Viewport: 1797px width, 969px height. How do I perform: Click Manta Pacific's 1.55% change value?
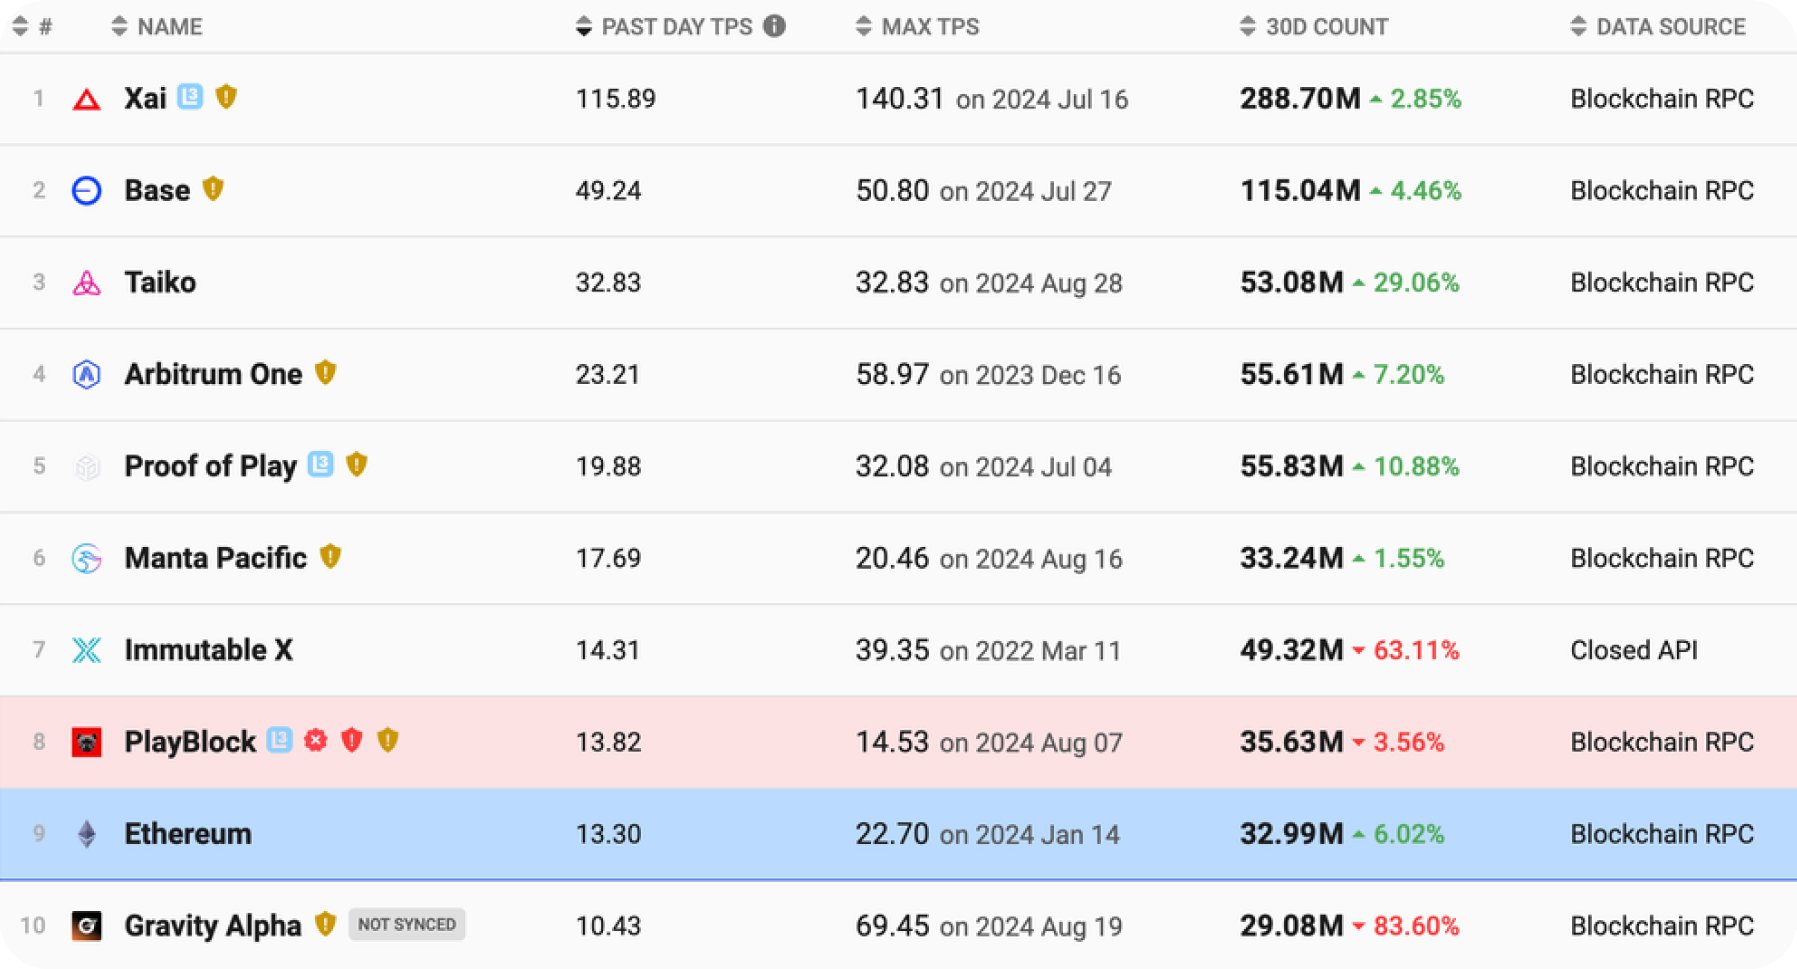click(1408, 558)
